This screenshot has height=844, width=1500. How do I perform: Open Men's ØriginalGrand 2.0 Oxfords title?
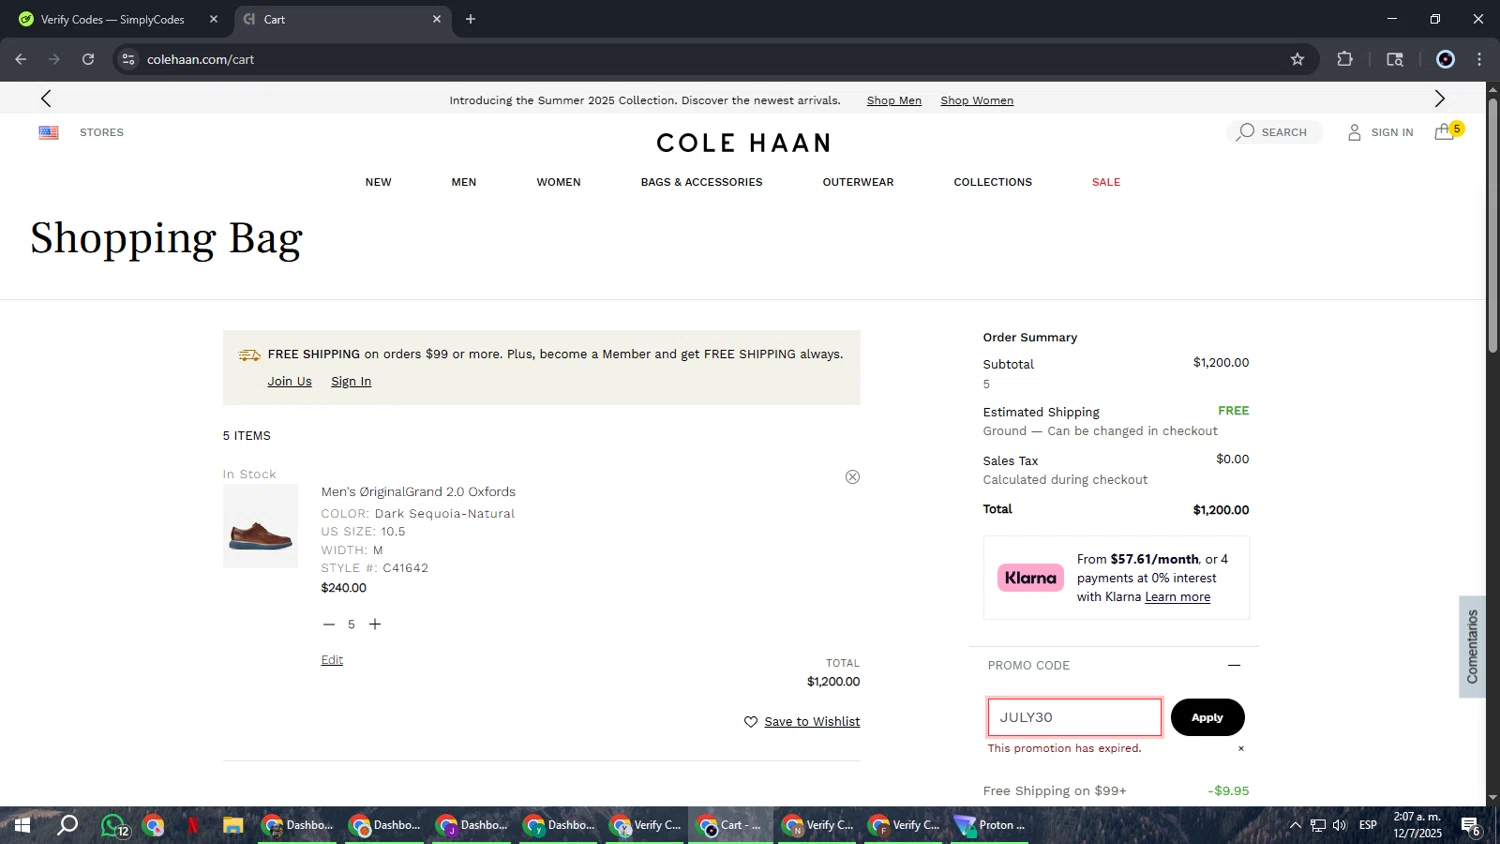(x=418, y=492)
